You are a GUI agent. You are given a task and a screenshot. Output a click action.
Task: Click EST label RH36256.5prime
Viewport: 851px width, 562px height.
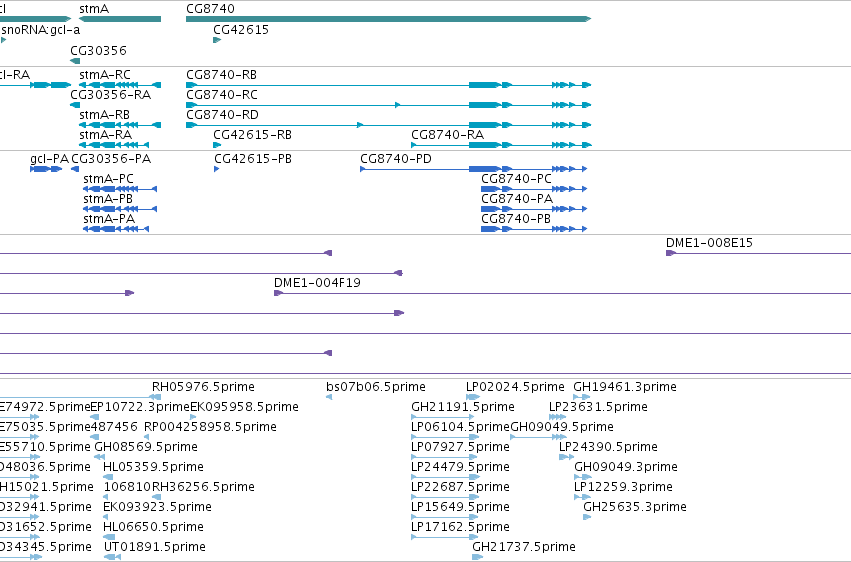[203, 488]
